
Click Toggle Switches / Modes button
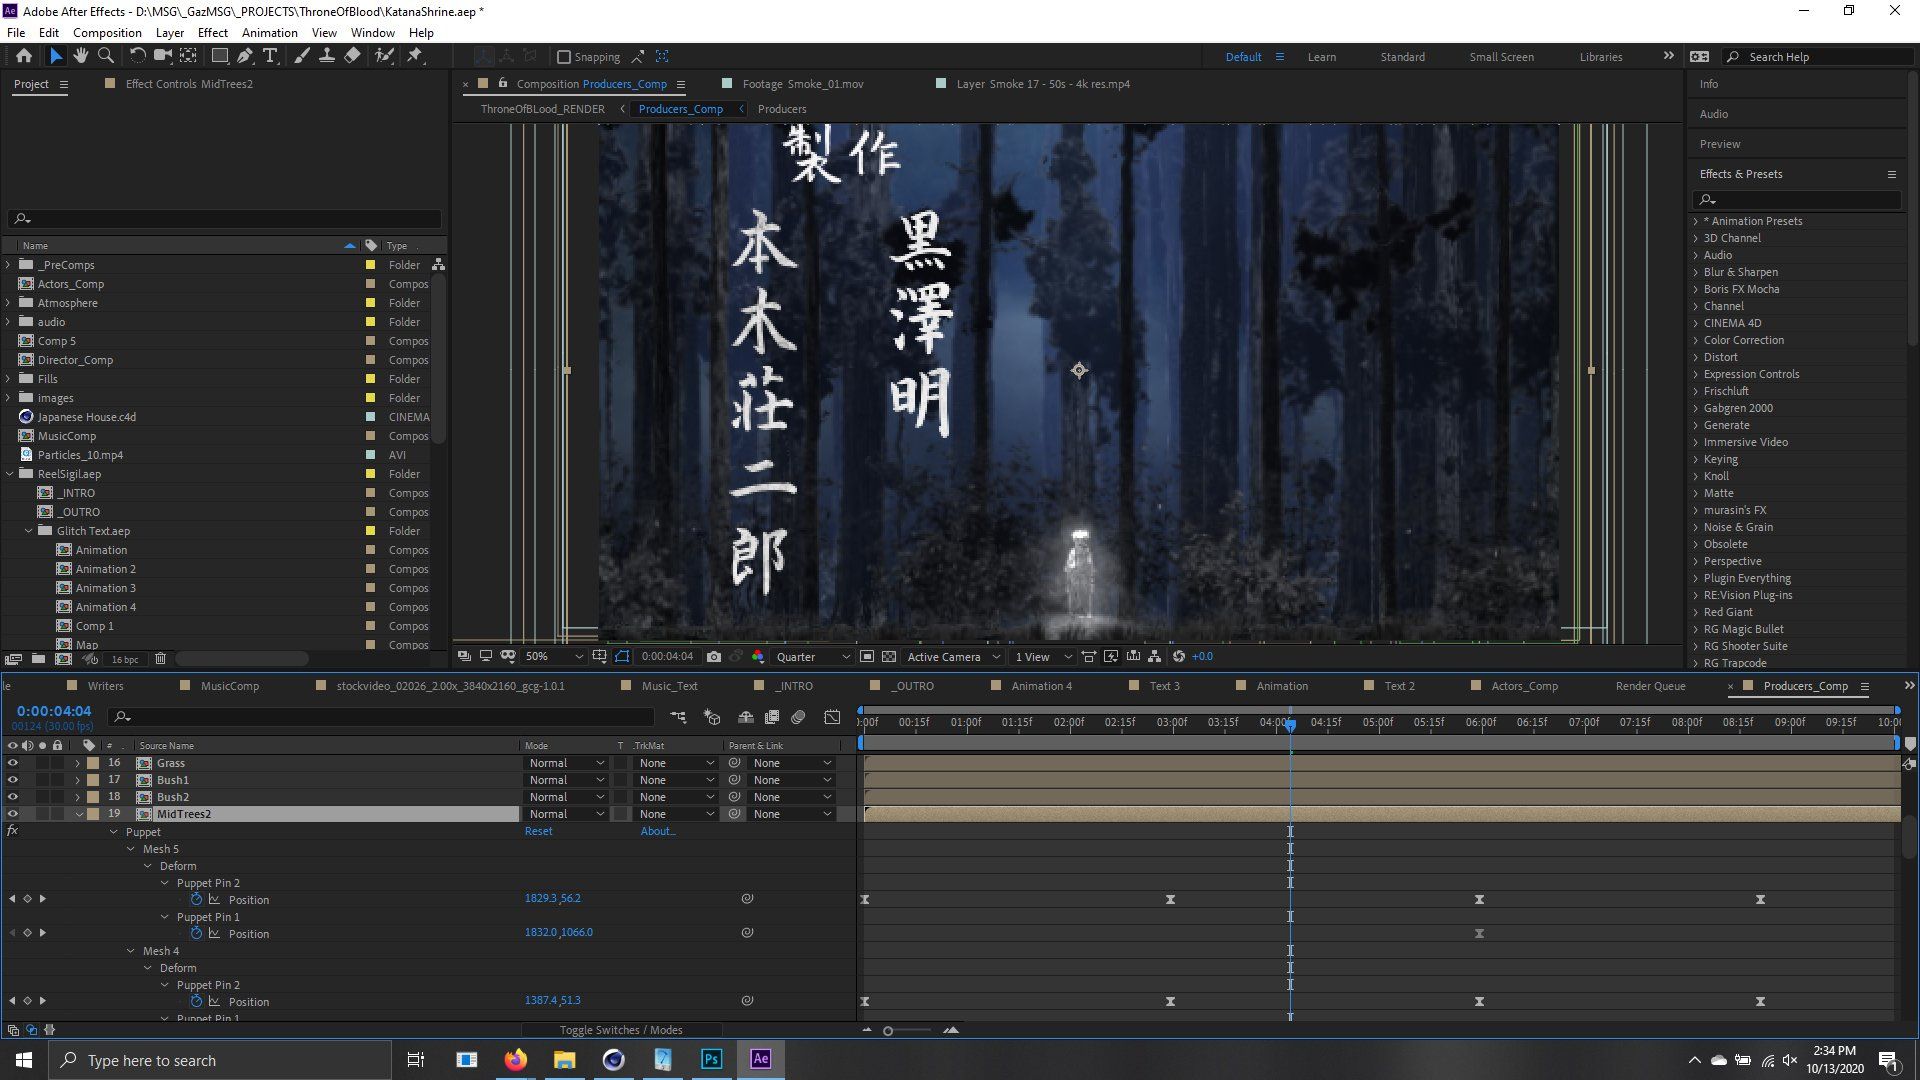click(620, 1030)
